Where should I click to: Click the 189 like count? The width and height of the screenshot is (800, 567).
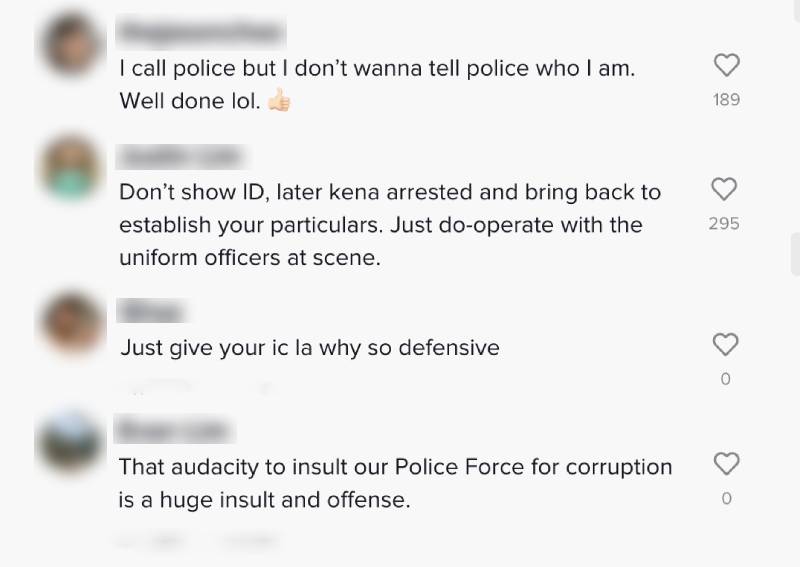coord(726,100)
